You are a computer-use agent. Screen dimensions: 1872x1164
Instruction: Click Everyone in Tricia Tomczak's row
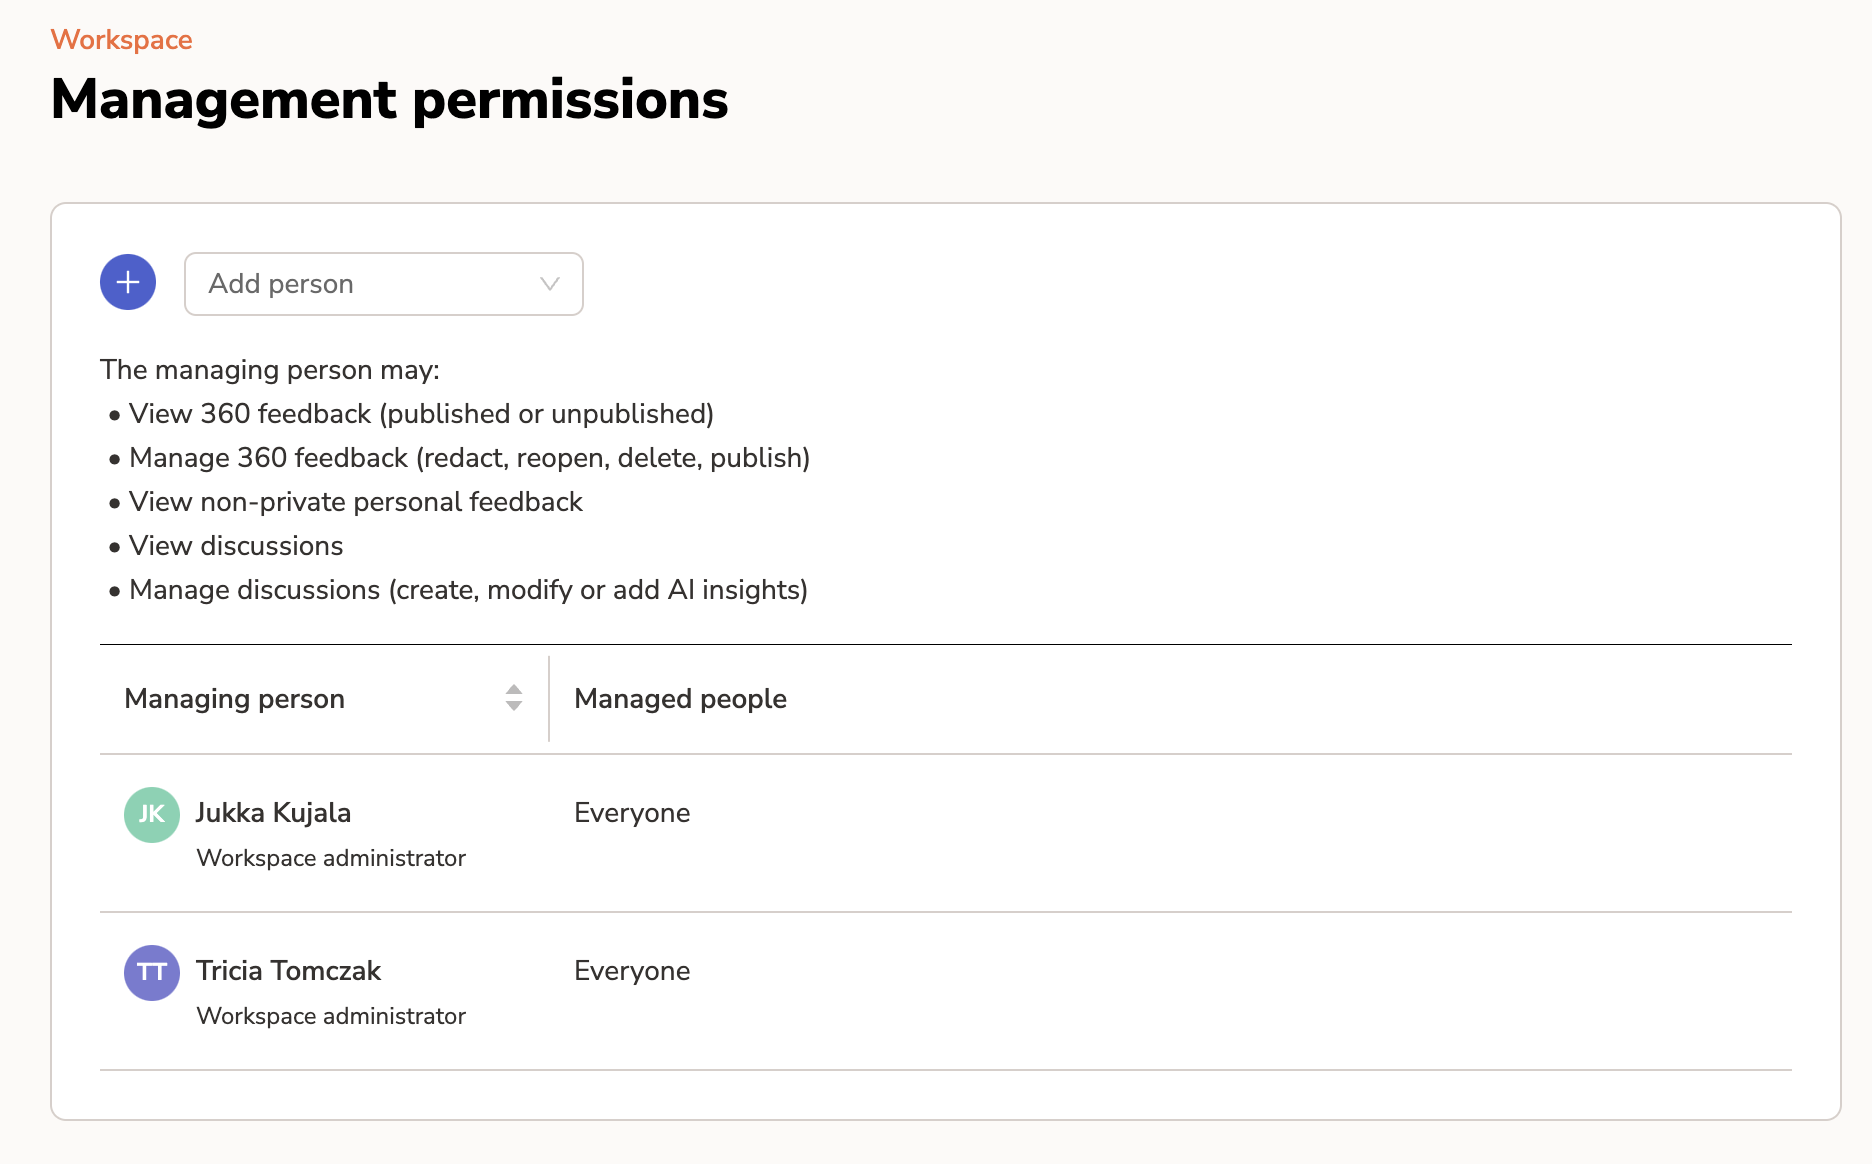632,971
